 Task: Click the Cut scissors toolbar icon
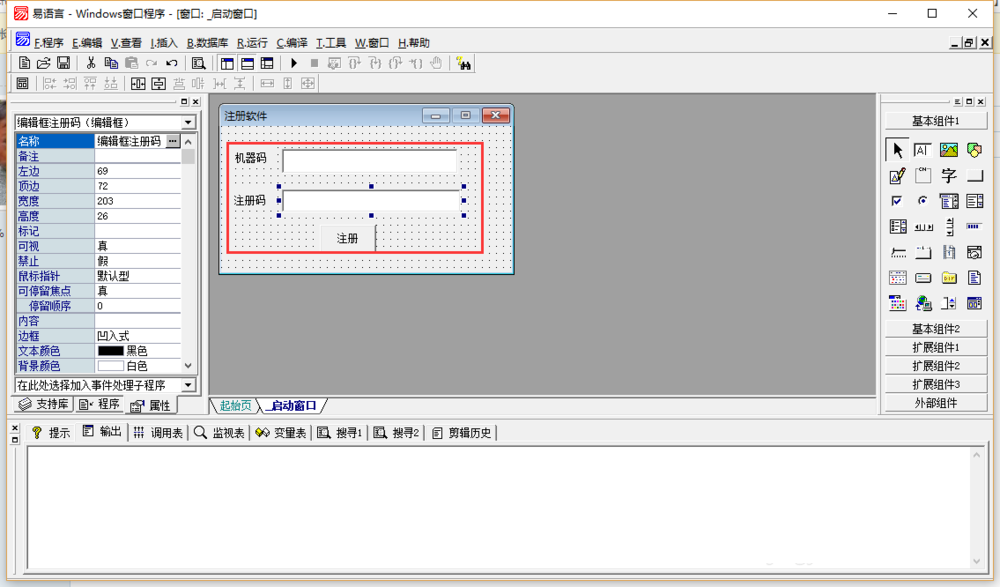91,63
